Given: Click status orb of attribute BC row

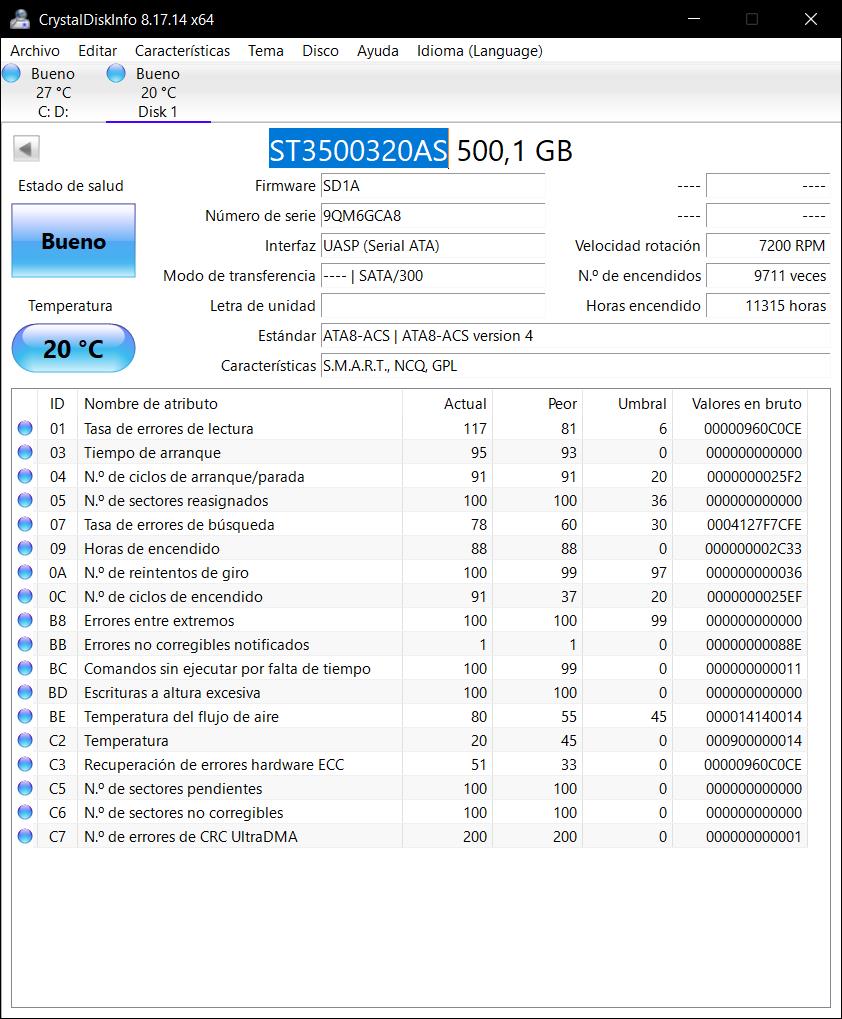Looking at the screenshot, I should (25, 669).
